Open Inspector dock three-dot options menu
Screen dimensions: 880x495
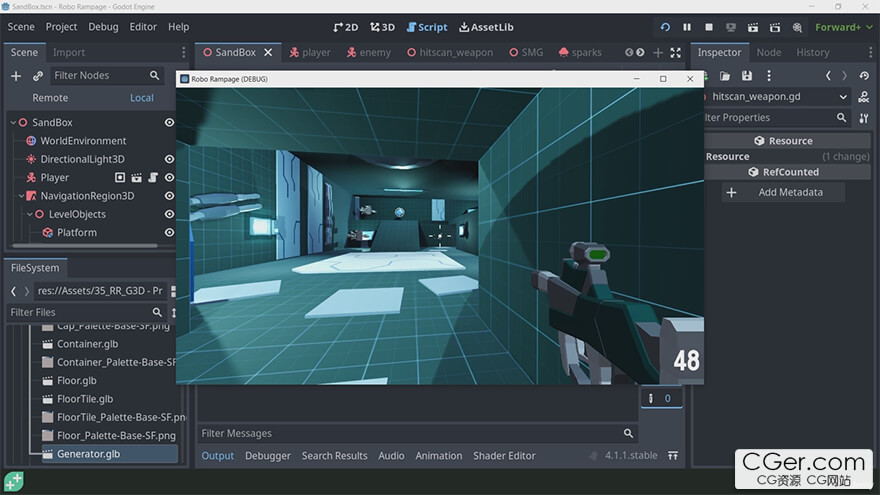870,52
